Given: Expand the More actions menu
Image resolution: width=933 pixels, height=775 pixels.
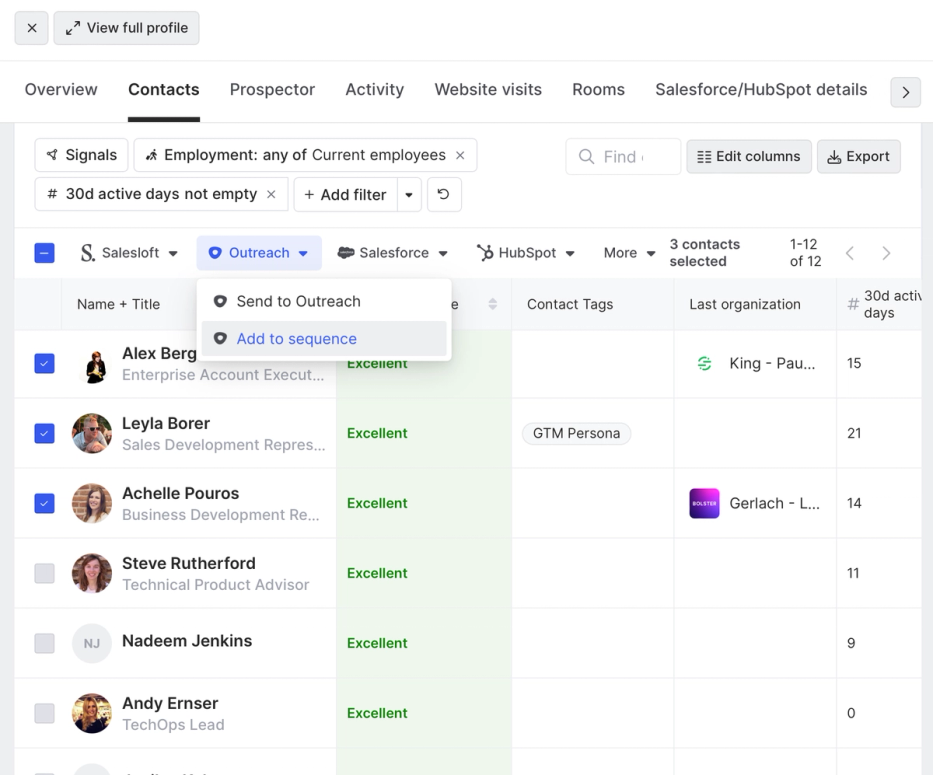Looking at the screenshot, I should tap(629, 253).
